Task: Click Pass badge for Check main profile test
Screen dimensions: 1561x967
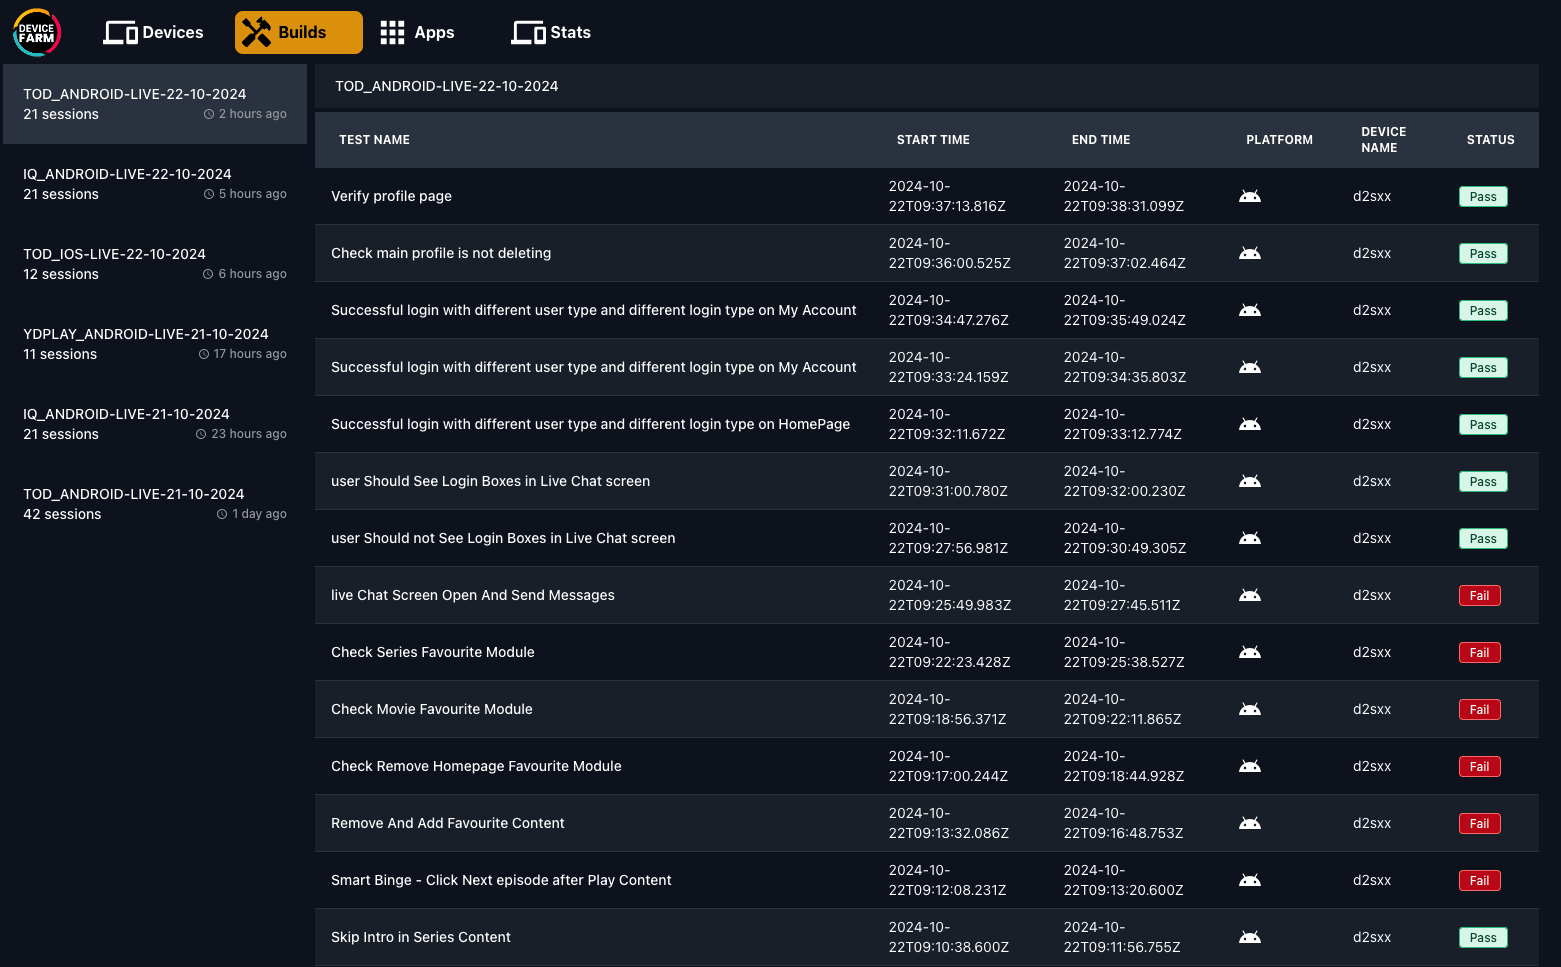Action: click(1483, 254)
